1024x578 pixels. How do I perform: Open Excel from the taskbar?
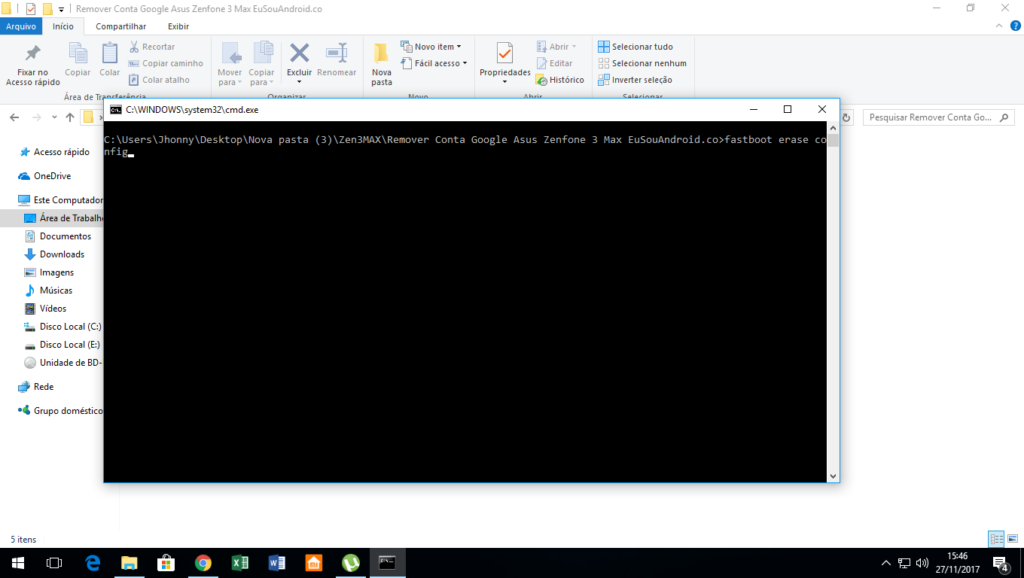[240, 563]
